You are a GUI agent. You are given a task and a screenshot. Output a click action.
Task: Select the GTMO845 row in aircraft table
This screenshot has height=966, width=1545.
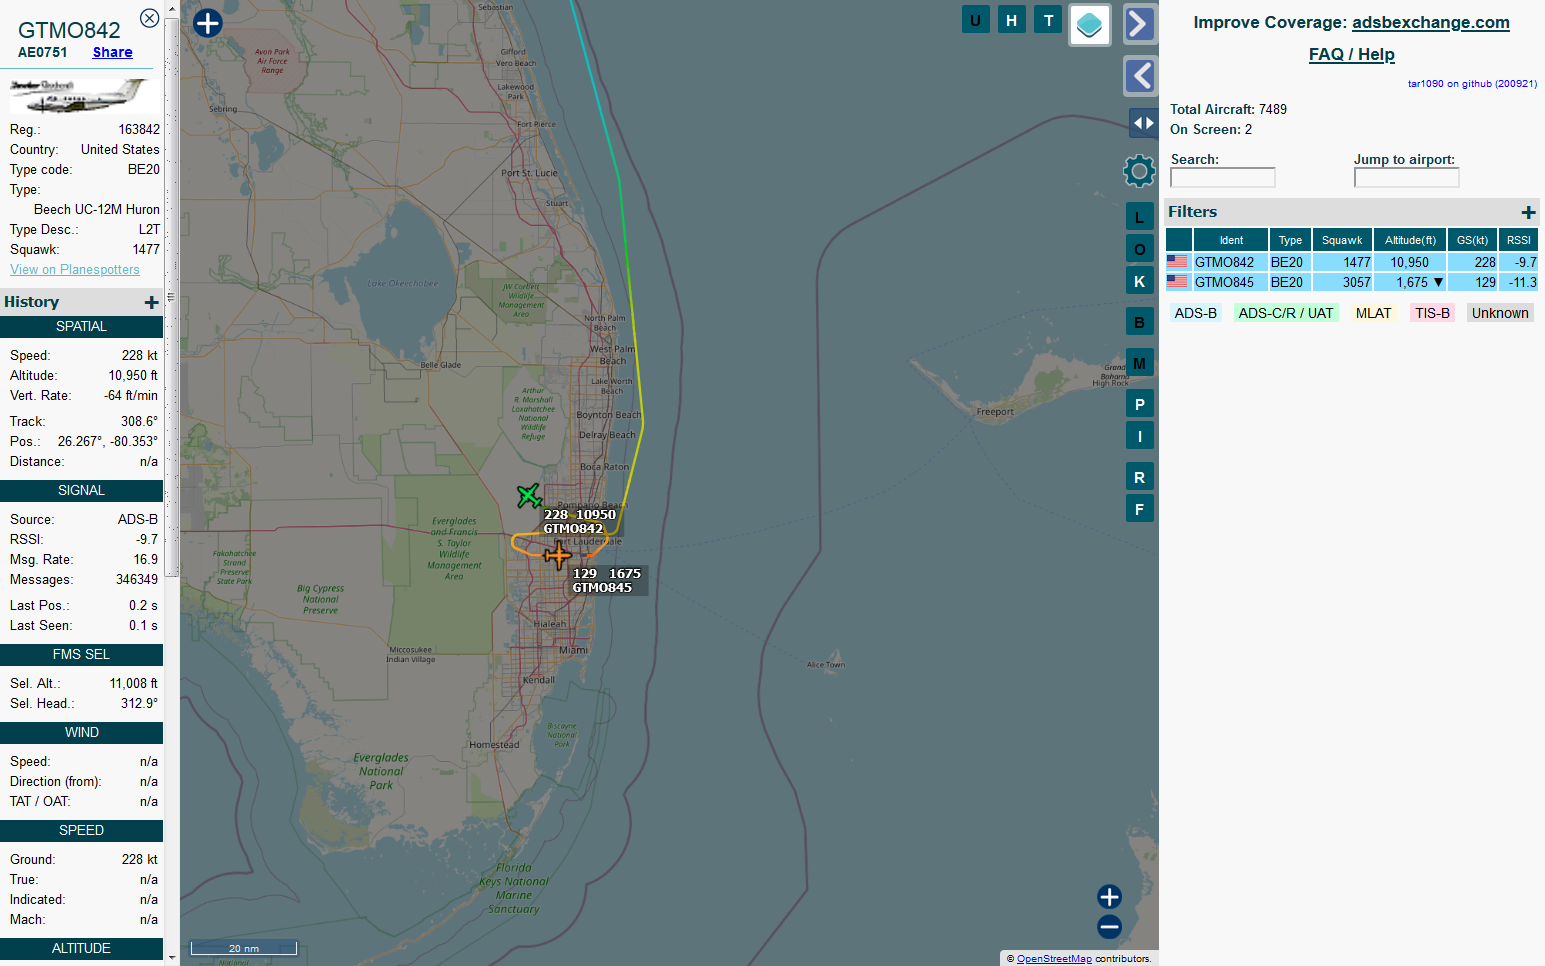pos(1352,282)
